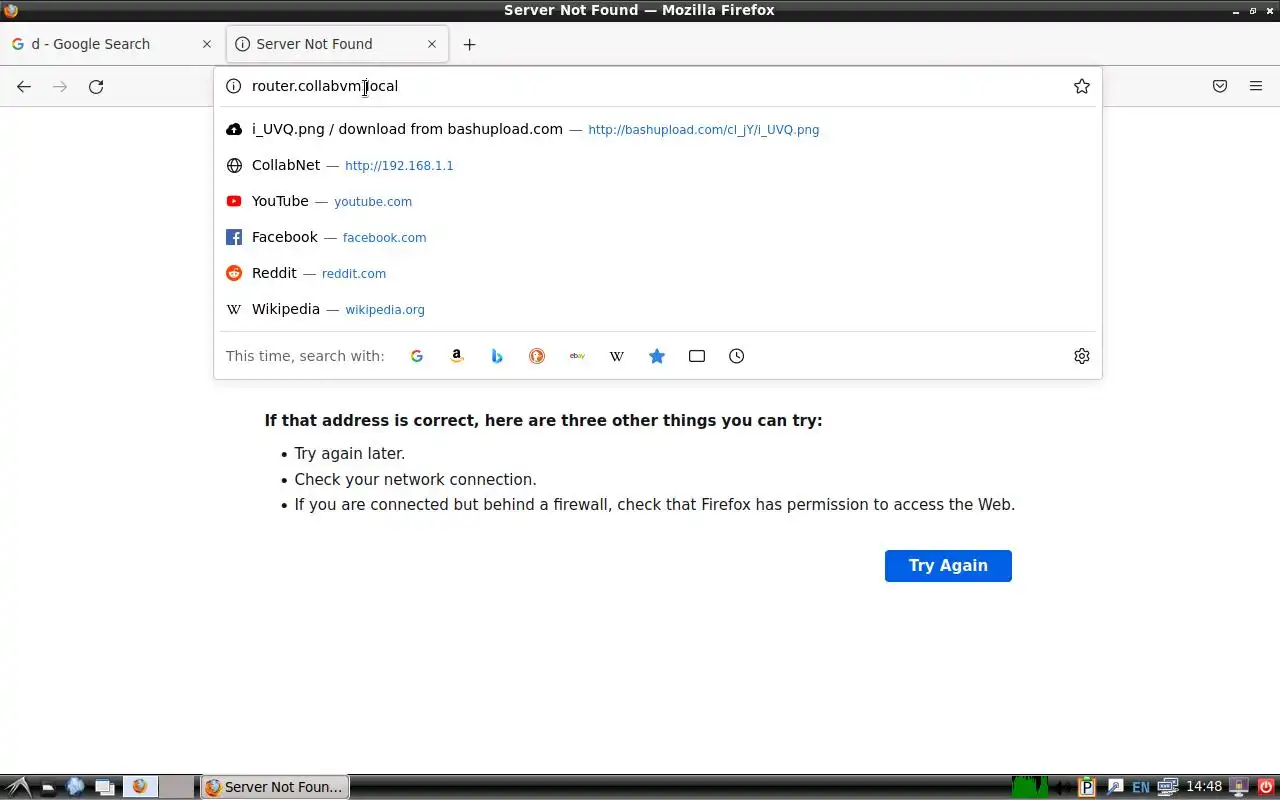Open the network connections tray icon
1280x800 pixels.
coord(1167,787)
